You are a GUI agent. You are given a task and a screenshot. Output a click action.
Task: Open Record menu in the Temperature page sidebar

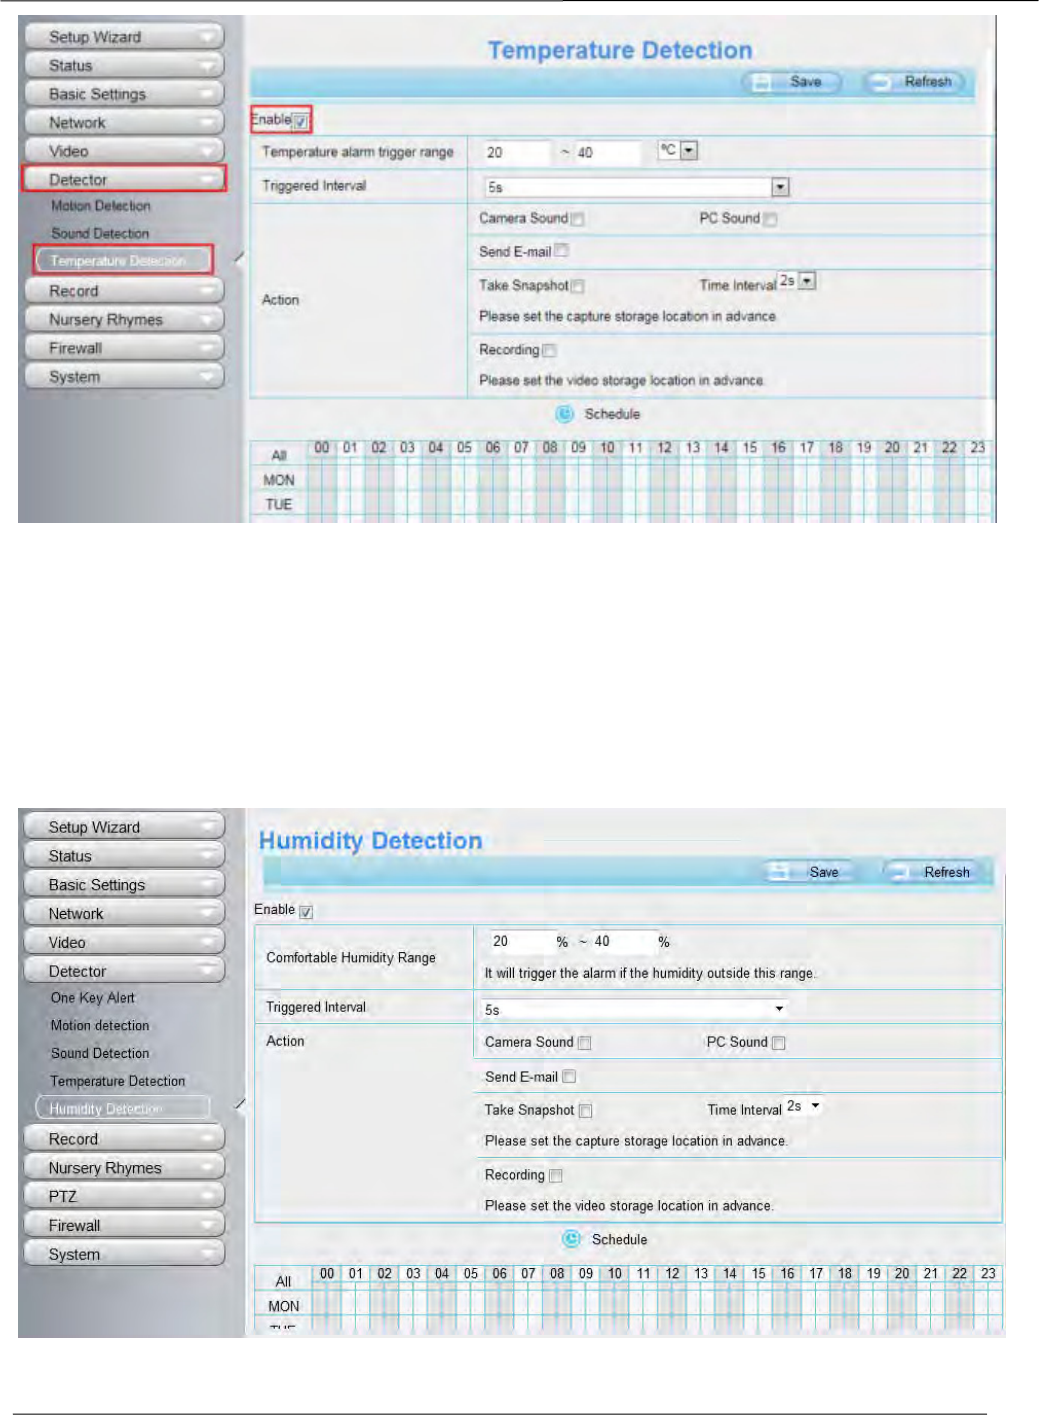pos(123,291)
